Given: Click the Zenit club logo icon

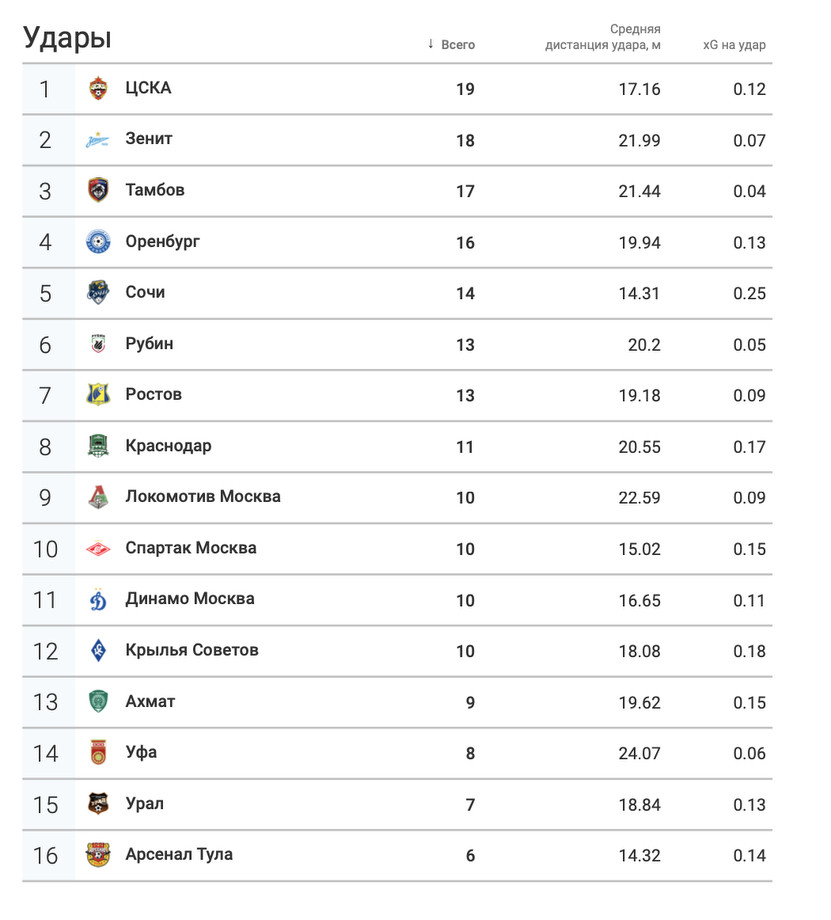Looking at the screenshot, I should click(x=98, y=140).
